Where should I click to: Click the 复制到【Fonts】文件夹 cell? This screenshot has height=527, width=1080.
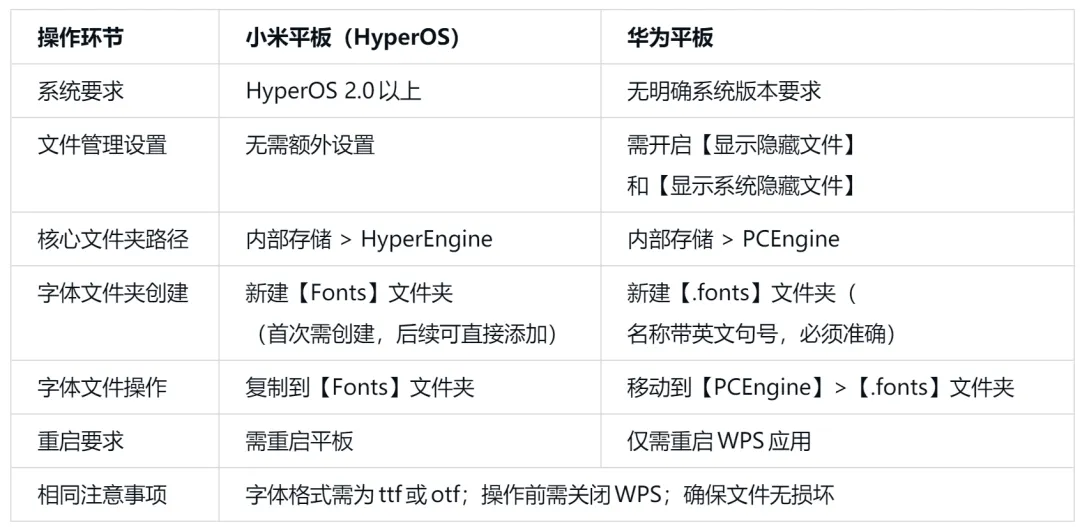360,387
